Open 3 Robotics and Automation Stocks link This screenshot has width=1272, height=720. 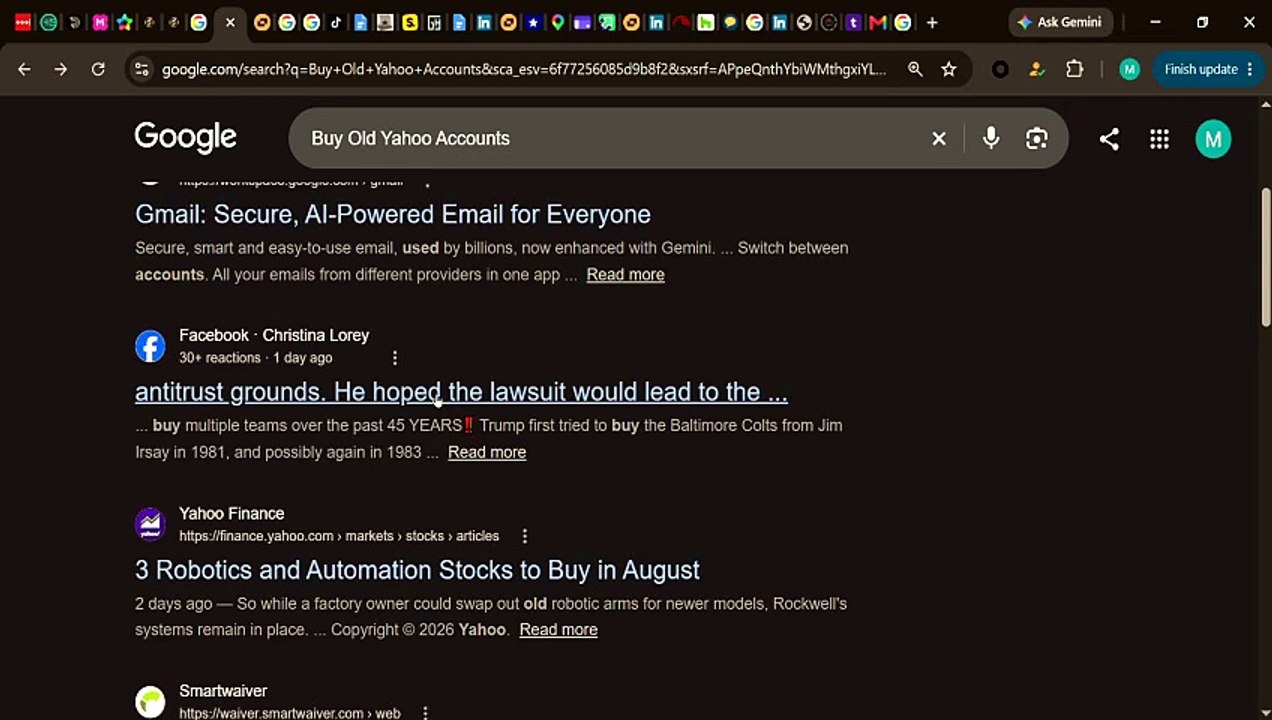[x=417, y=570]
